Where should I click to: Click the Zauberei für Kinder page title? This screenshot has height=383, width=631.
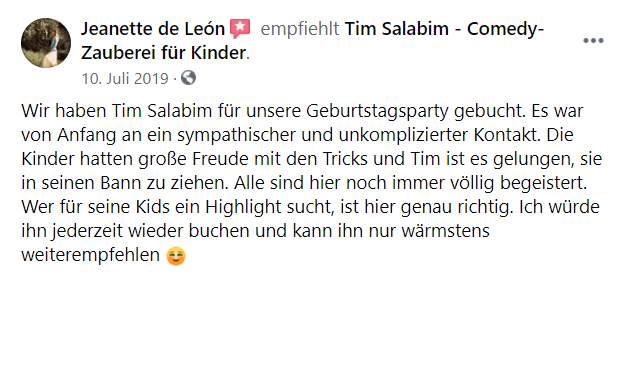pos(163,53)
